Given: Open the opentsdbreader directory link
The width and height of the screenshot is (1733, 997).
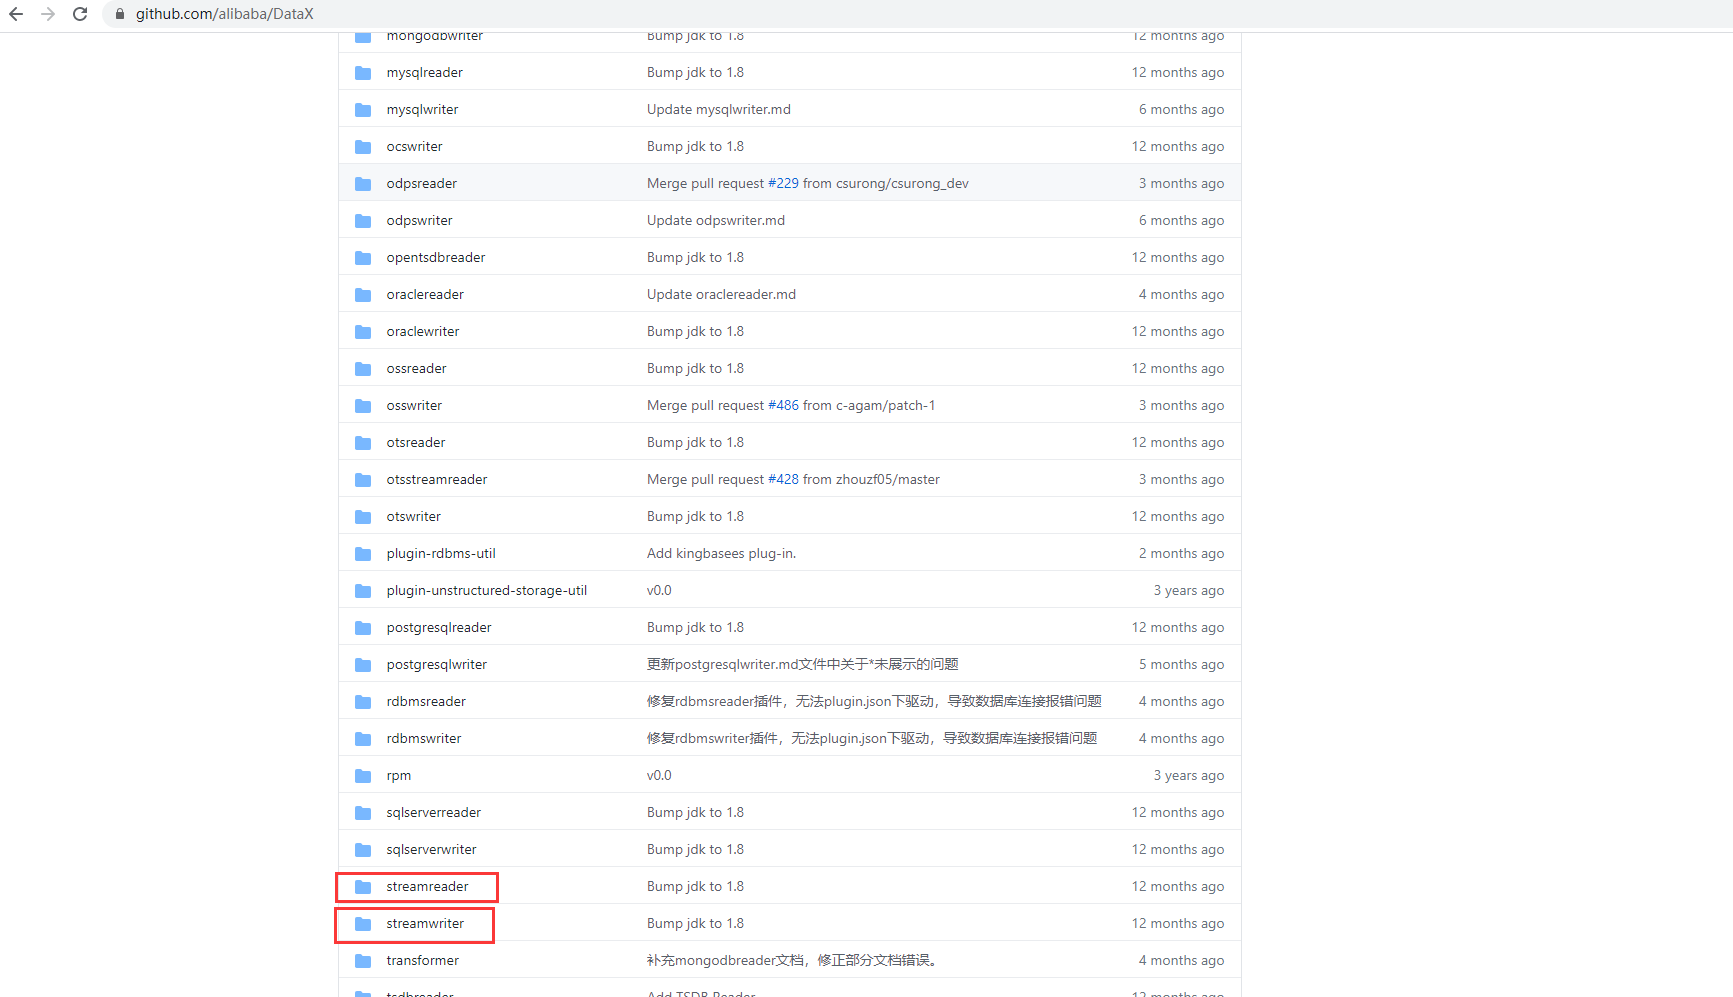Looking at the screenshot, I should pos(436,258).
